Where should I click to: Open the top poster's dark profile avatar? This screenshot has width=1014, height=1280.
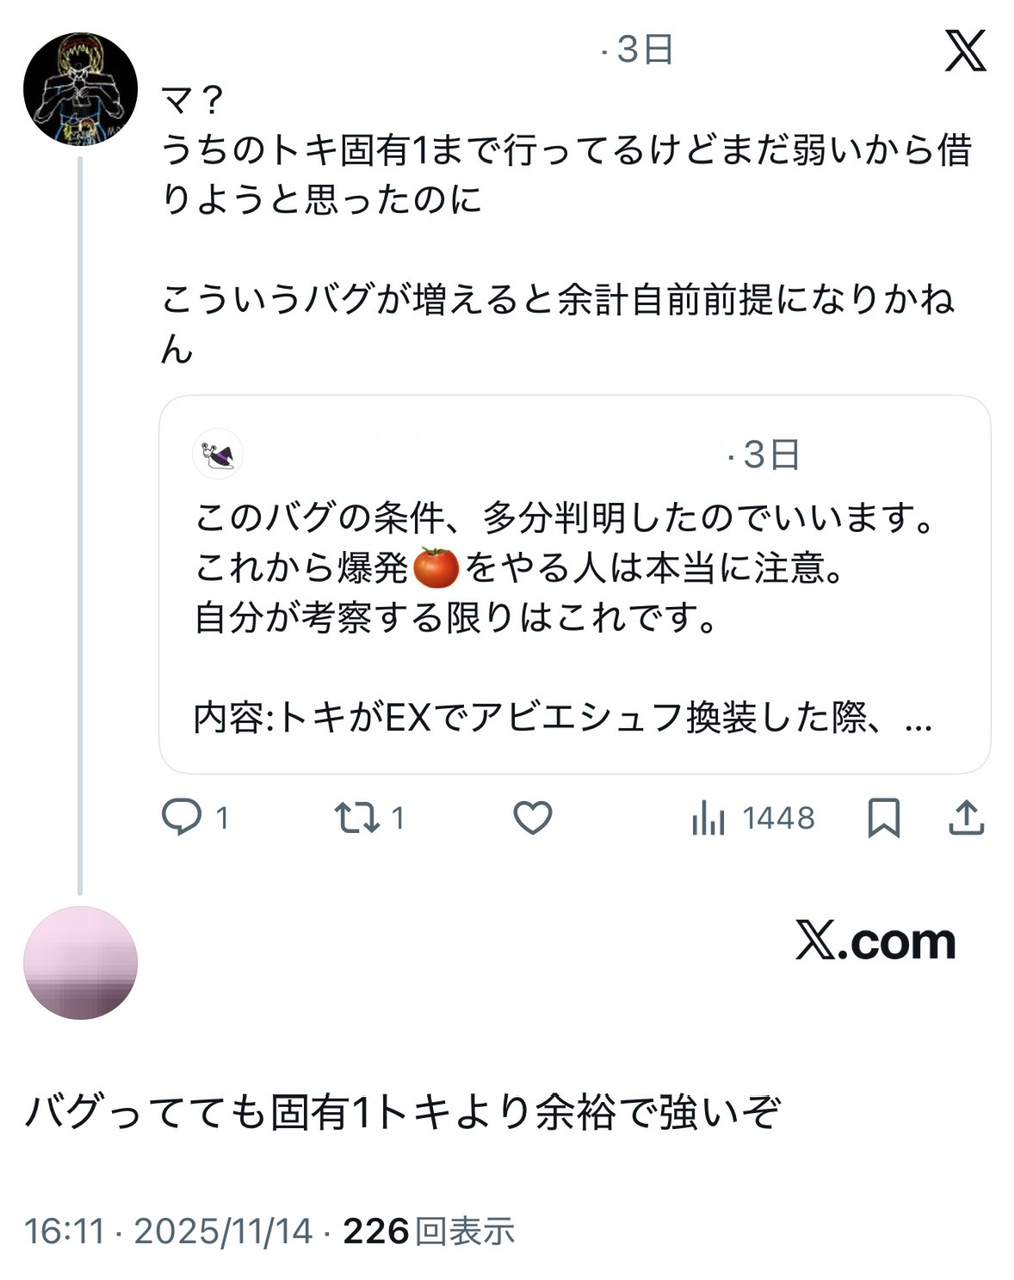click(x=80, y=89)
